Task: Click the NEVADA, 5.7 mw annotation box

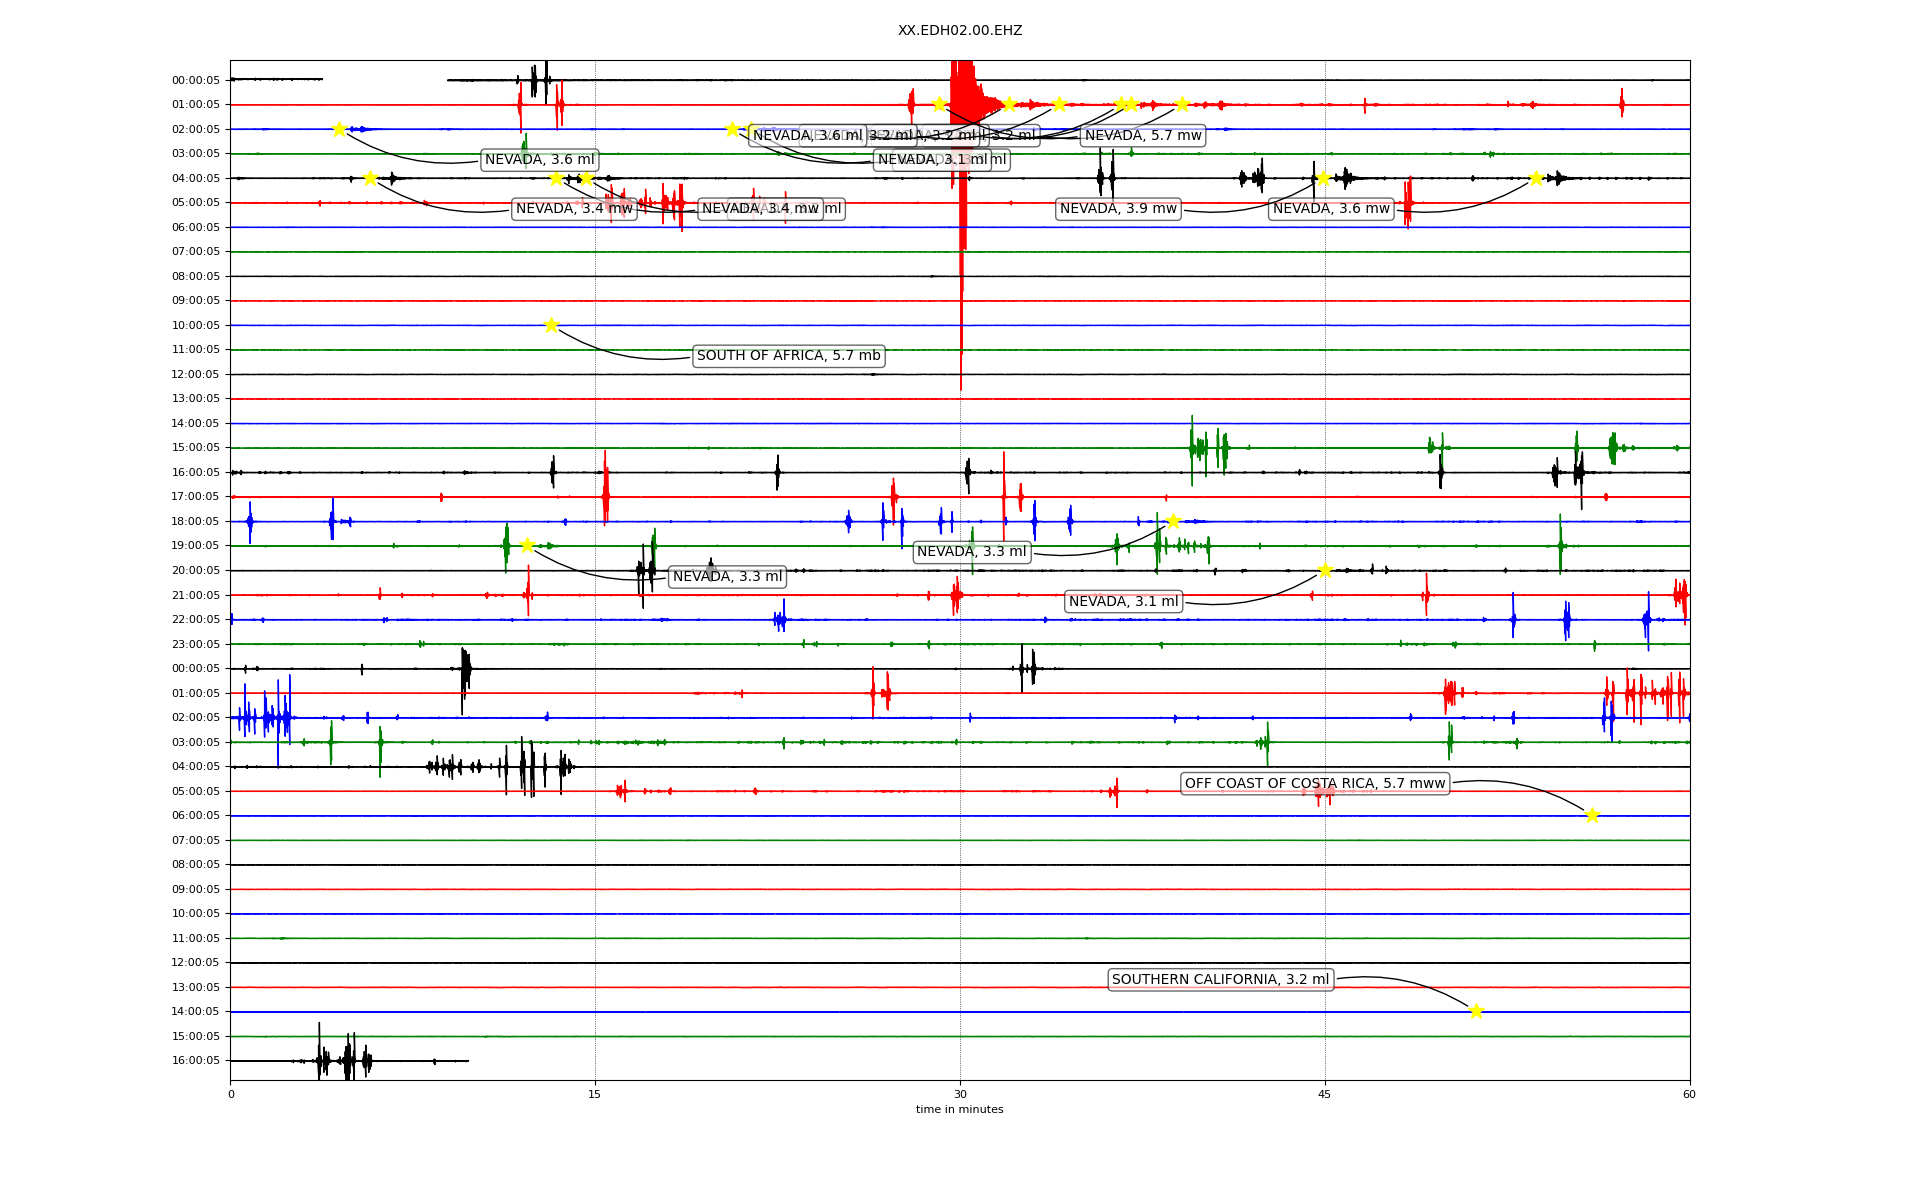Action: pyautogui.click(x=1143, y=136)
